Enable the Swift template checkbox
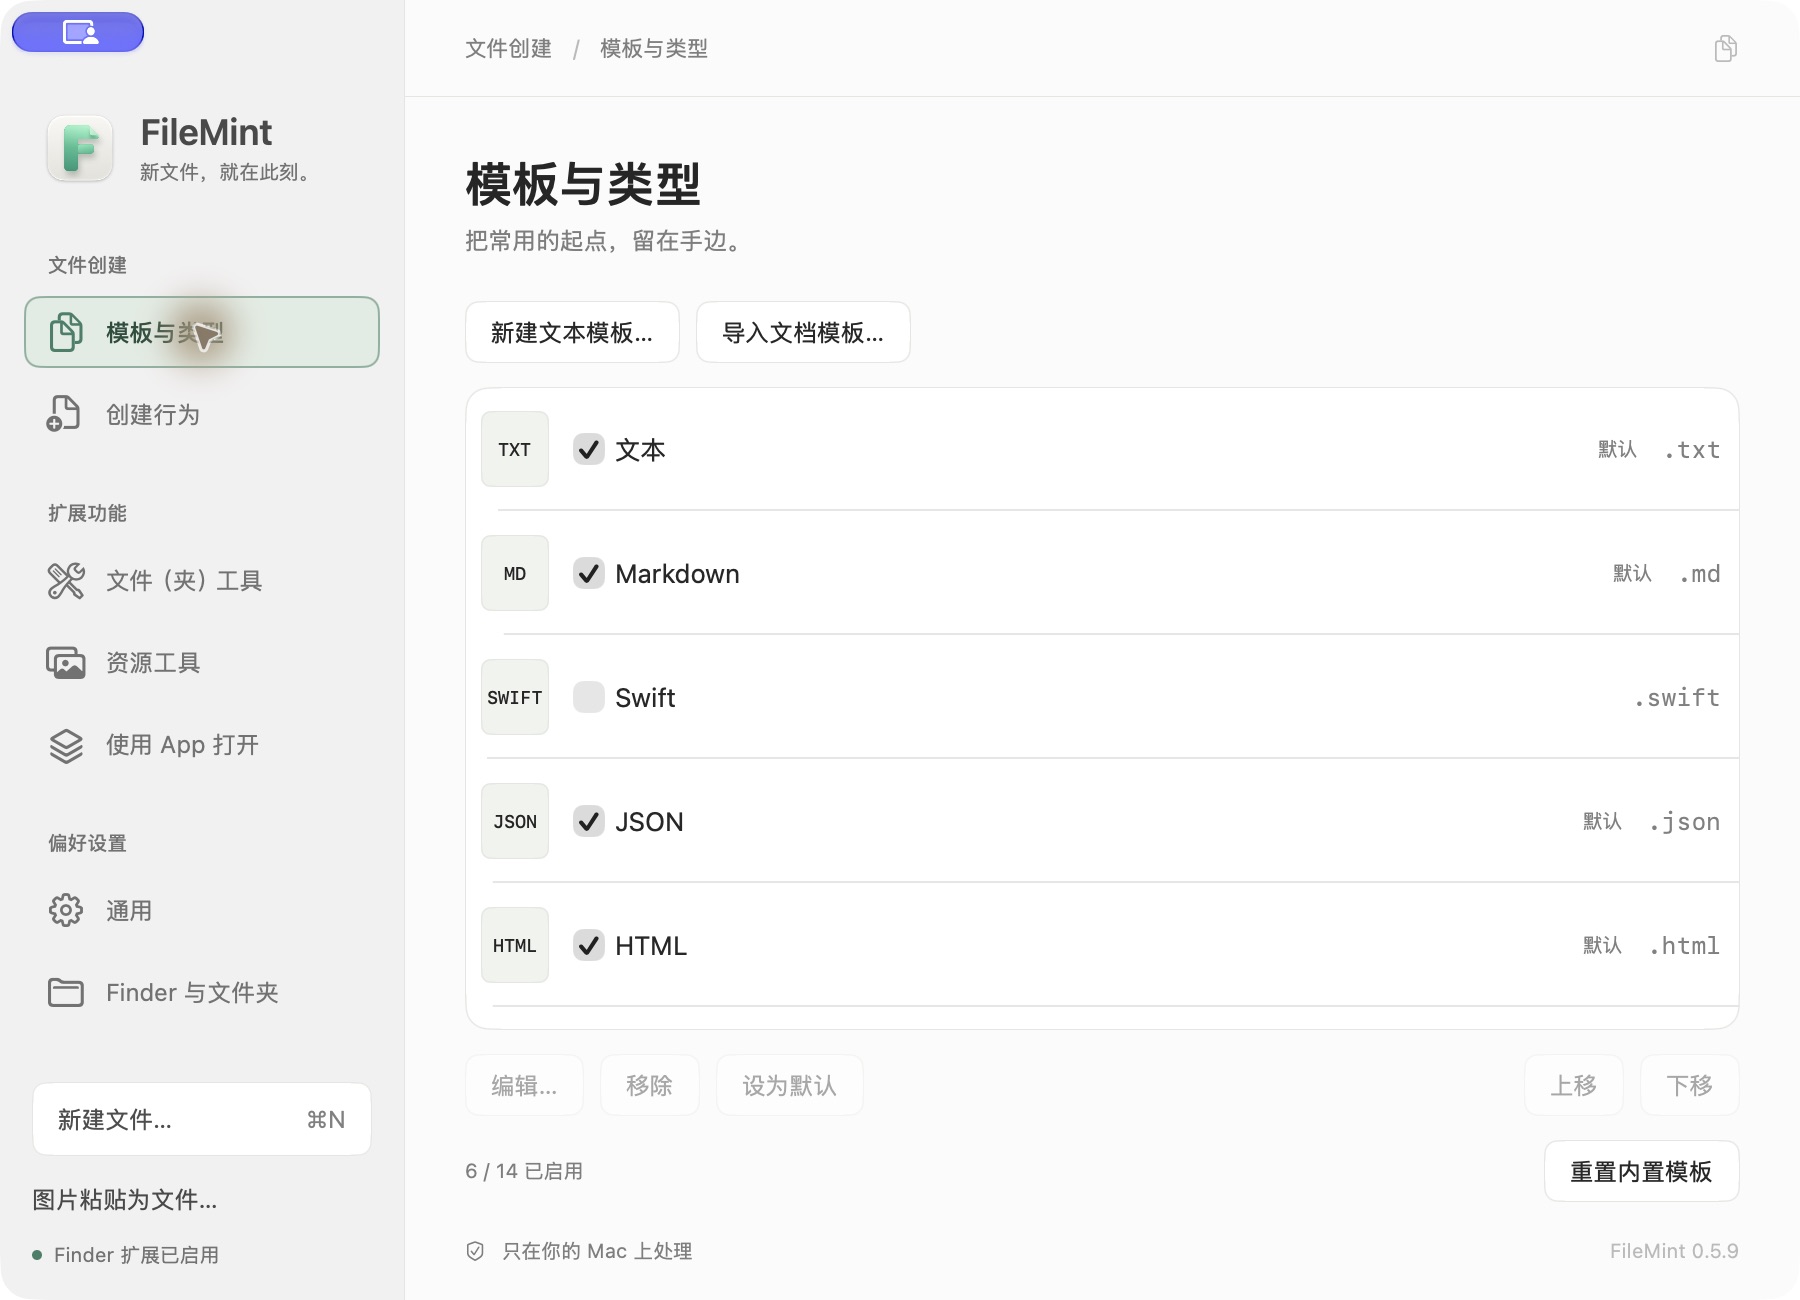The image size is (1800, 1300). (589, 697)
